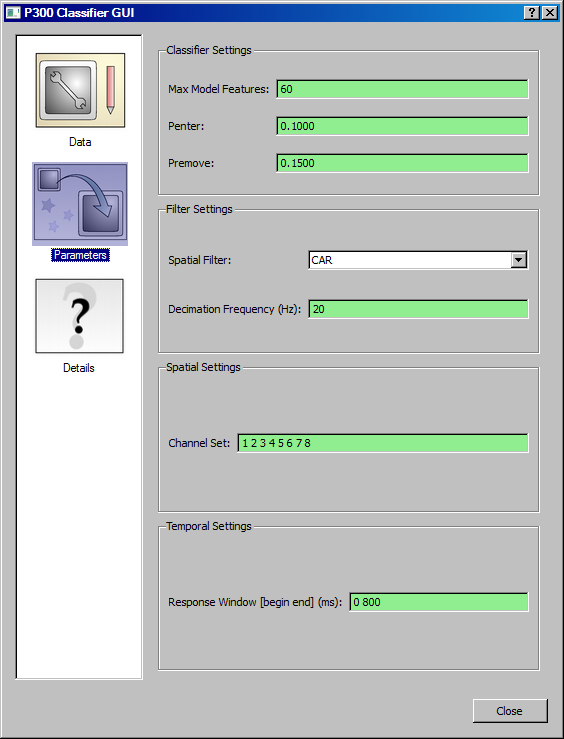Click the title bar help question button
The image size is (564, 739).
click(531, 13)
